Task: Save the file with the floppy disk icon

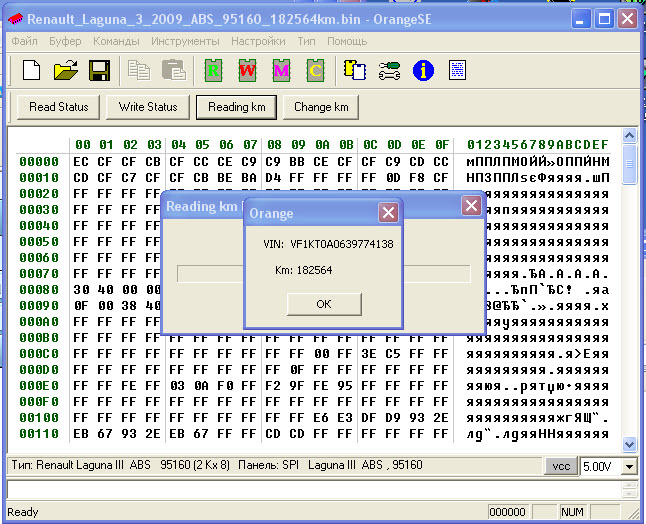Action: pos(99,70)
